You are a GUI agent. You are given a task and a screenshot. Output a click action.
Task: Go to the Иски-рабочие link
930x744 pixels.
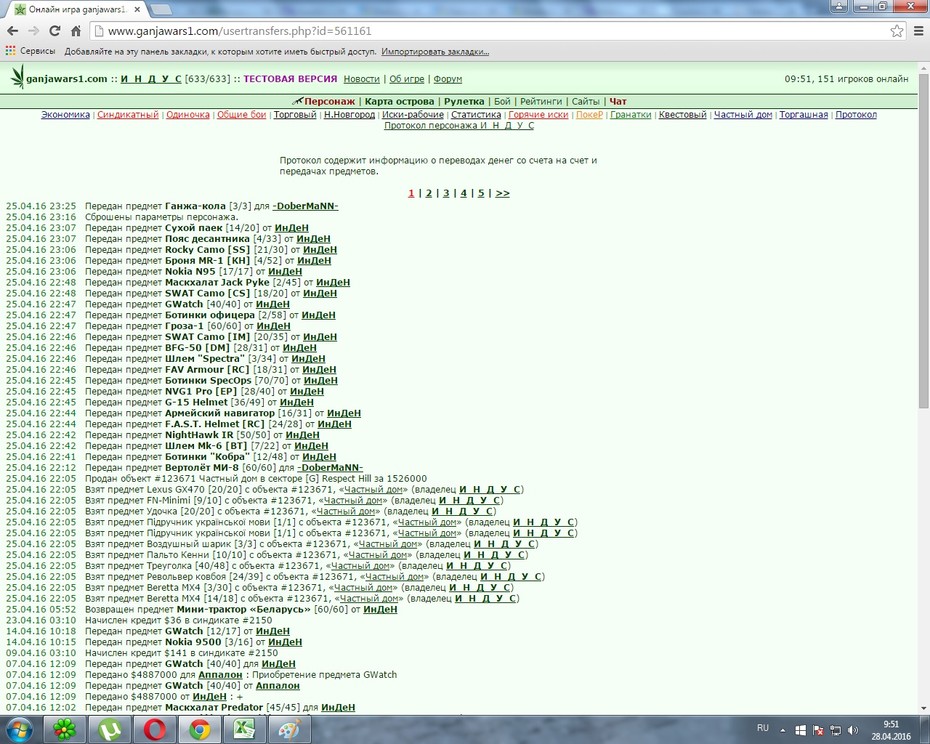(413, 115)
